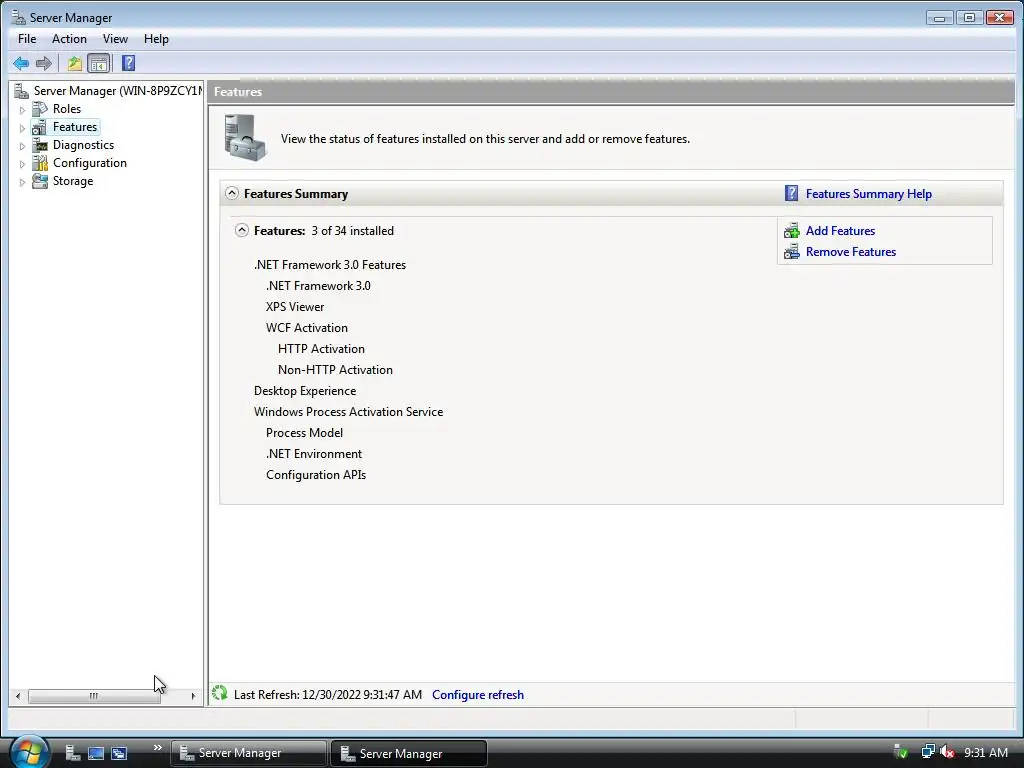Viewport: 1024px width, 768px height.
Task: Click the XPS Viewer entry
Action: pos(295,306)
